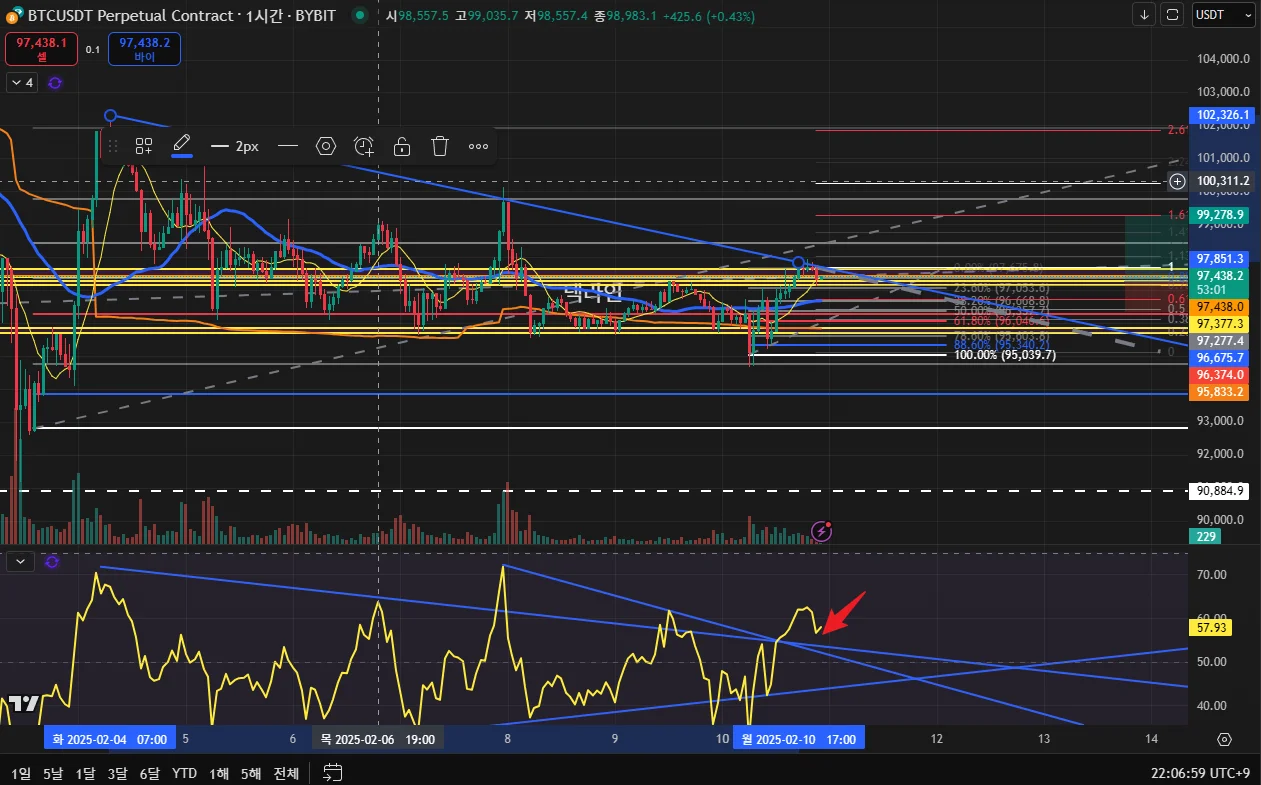Click the blue 97,851.3 price label
The width and height of the screenshot is (1261, 785).
click(x=1221, y=258)
